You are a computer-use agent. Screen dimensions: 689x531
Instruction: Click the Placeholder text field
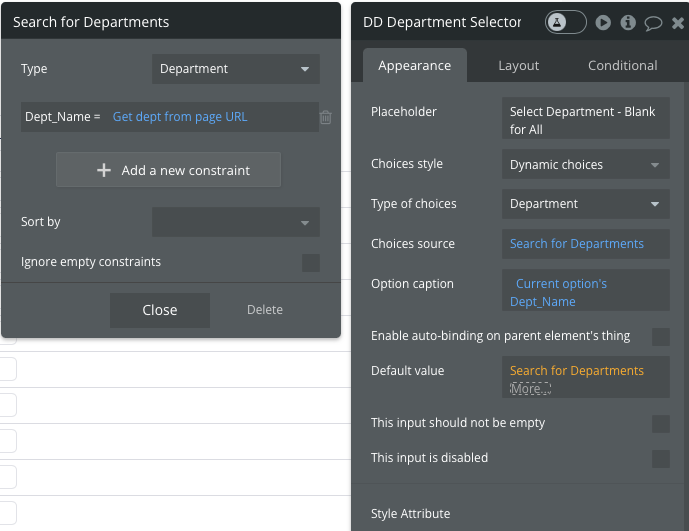[x=585, y=120]
